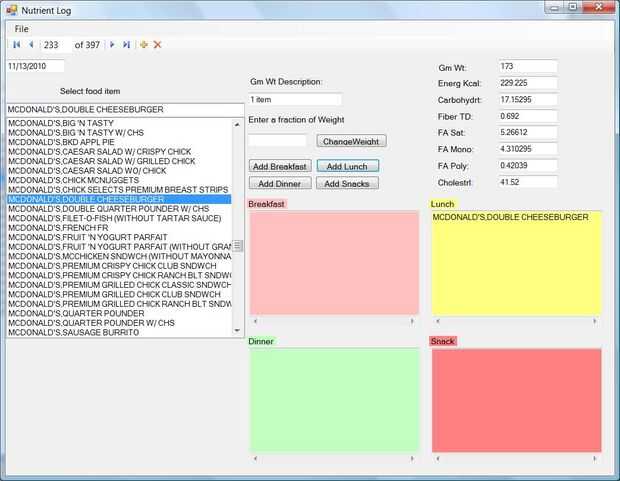Go to previous record arrow
This screenshot has height=481, width=620.
pyautogui.click(x=31, y=45)
